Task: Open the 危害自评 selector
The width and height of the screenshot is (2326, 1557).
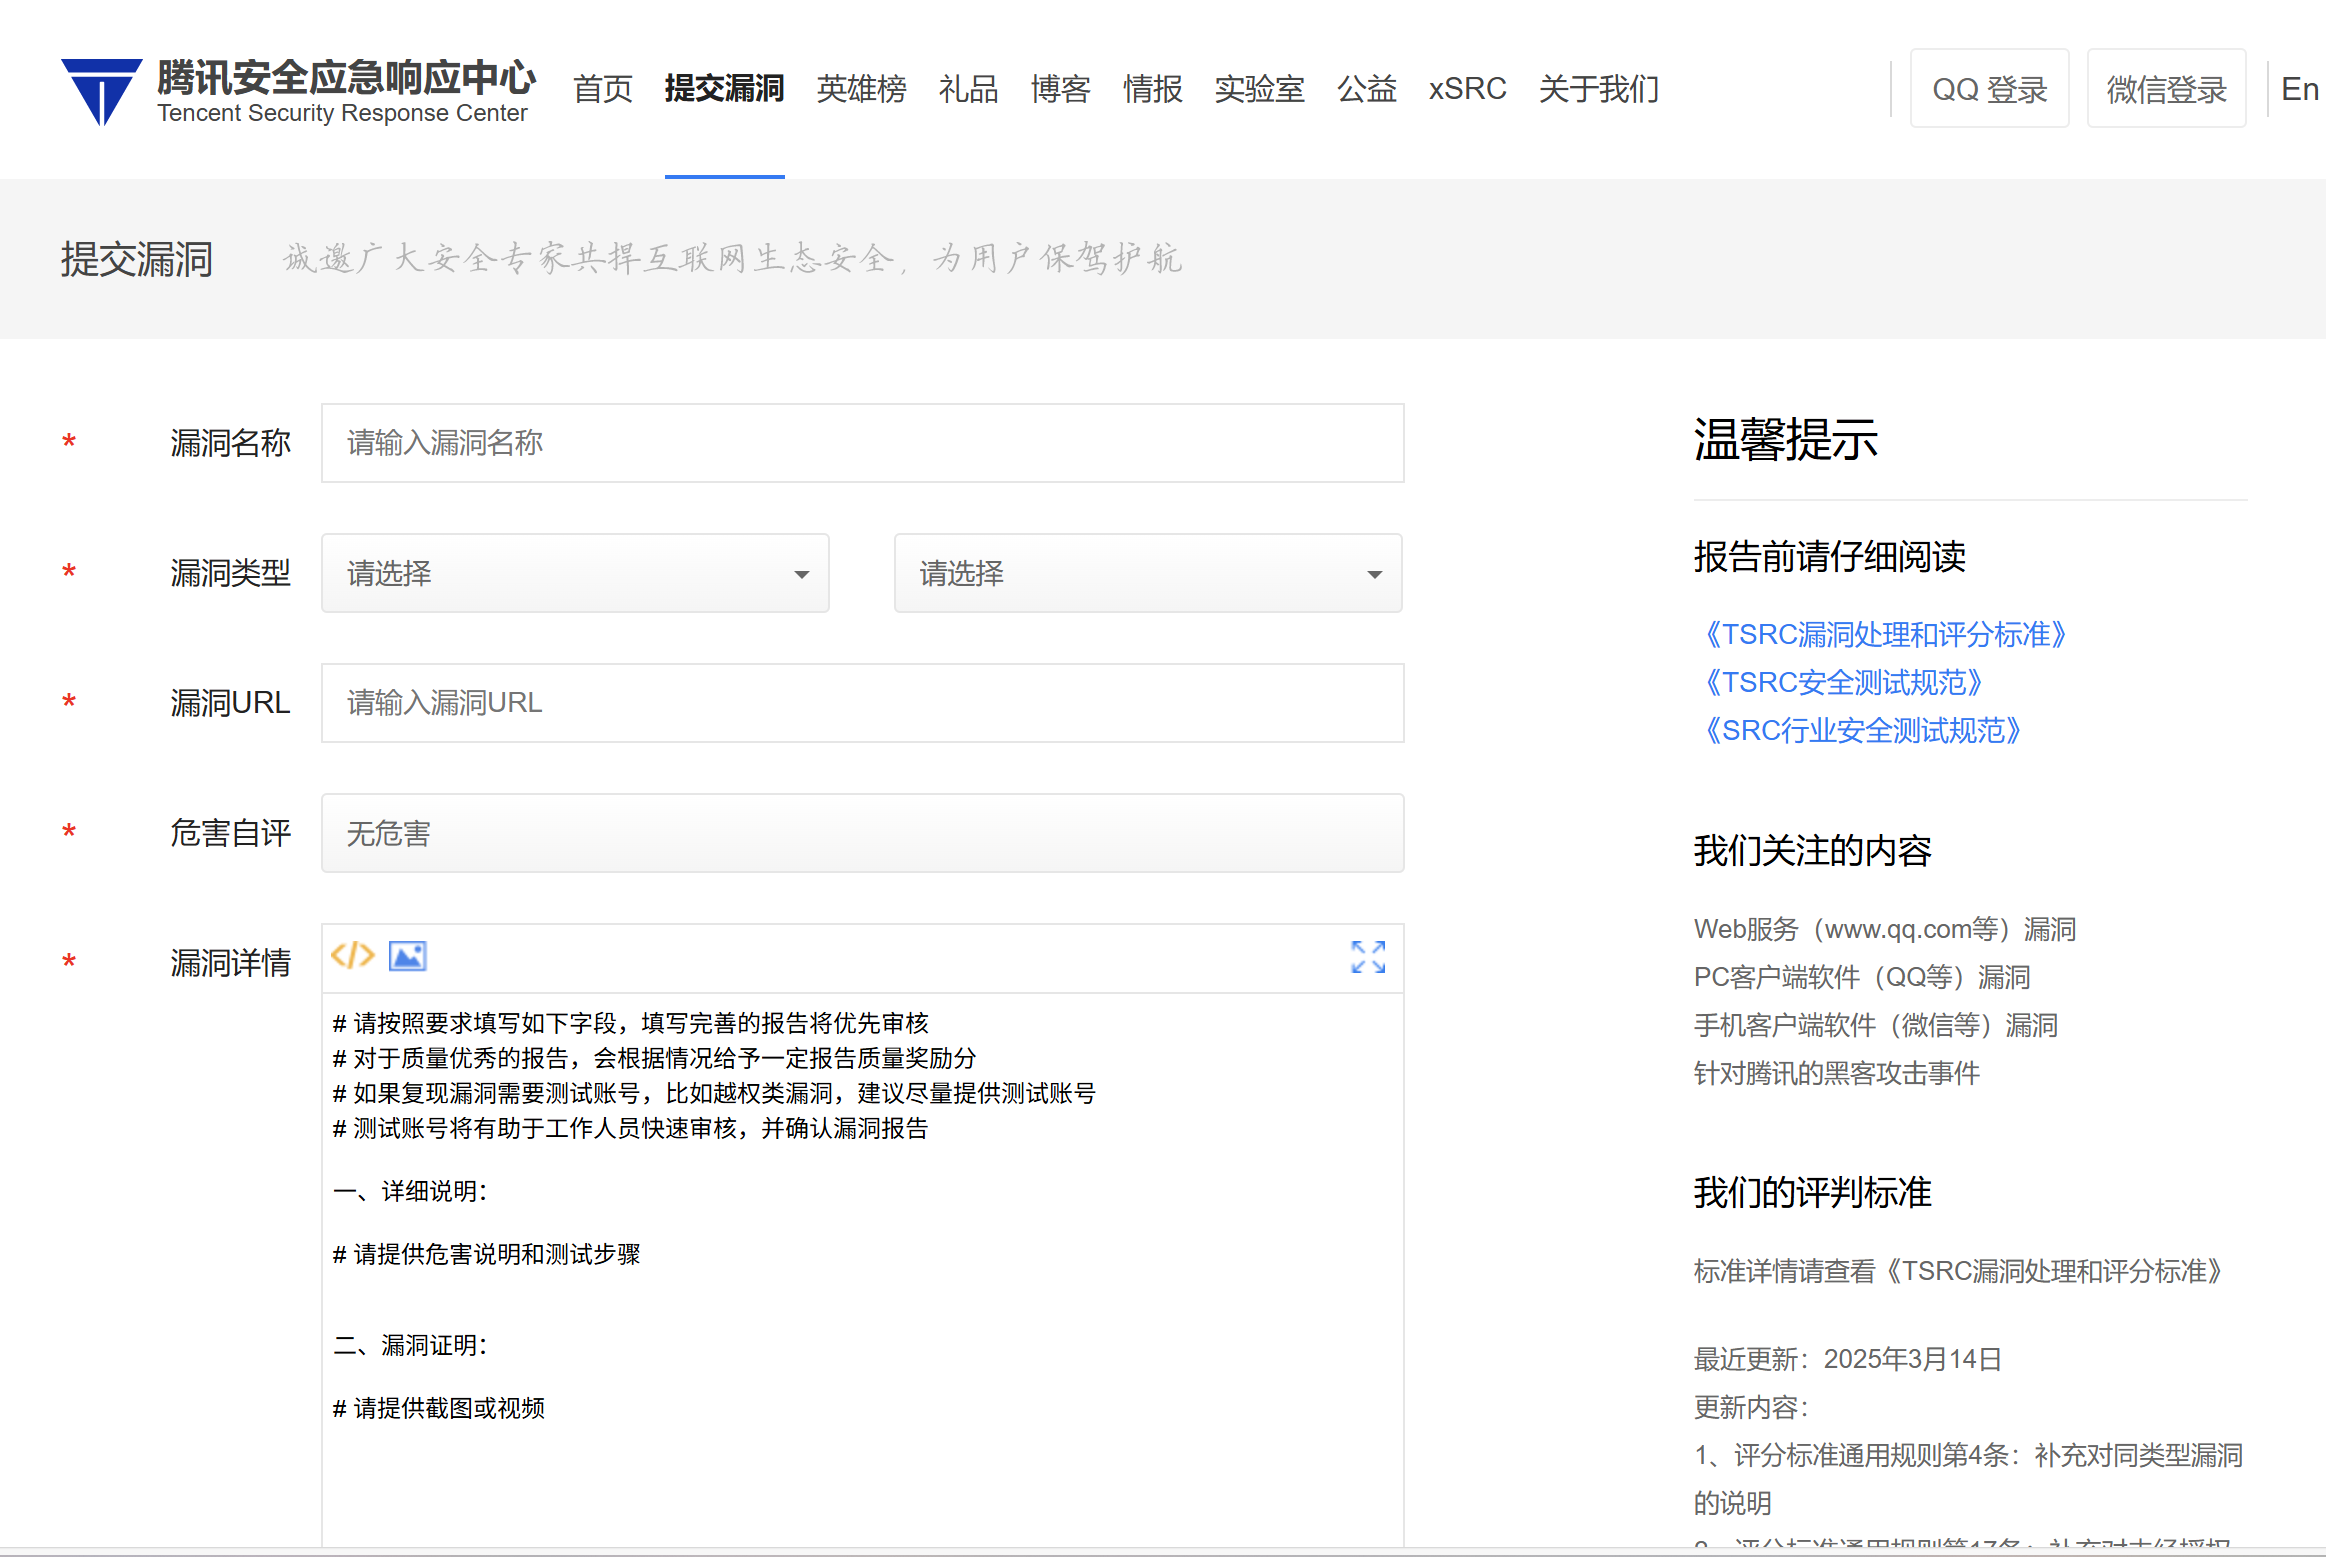Action: pyautogui.click(x=862, y=833)
